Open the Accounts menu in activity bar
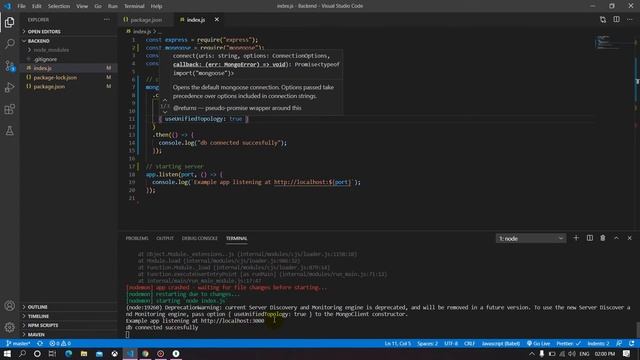This screenshot has height=360, width=640. tap(9, 306)
